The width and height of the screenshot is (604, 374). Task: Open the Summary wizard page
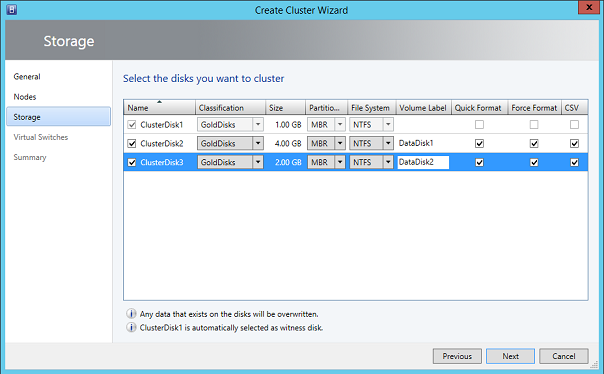point(30,157)
